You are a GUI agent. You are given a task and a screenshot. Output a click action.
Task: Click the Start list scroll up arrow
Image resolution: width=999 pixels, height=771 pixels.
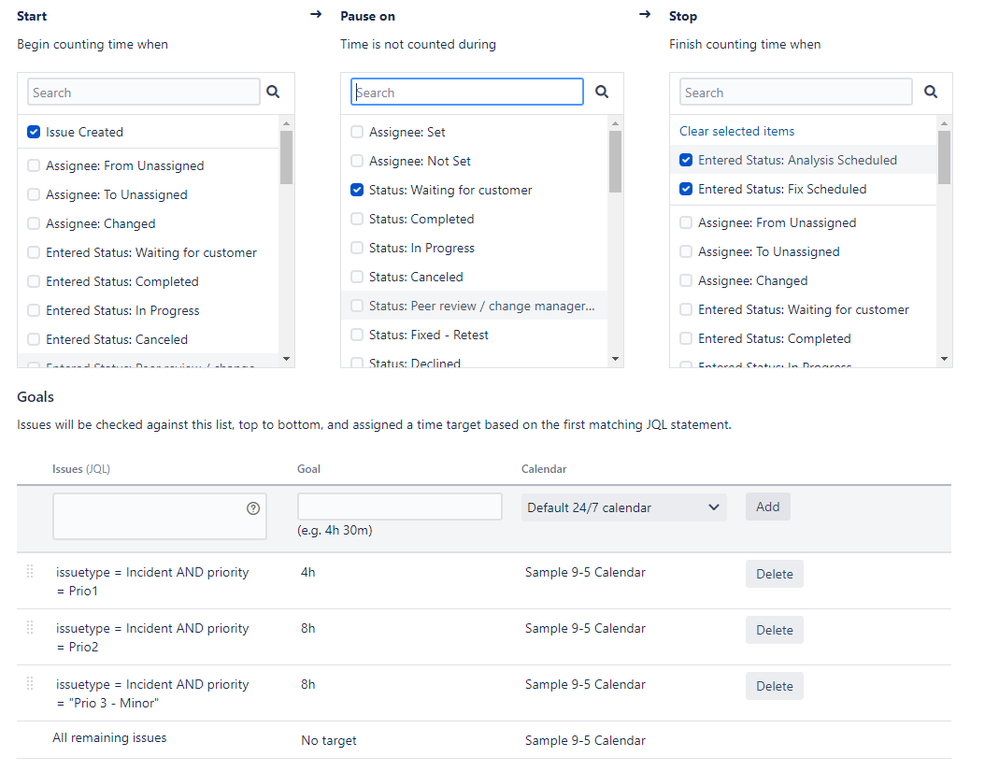[x=286, y=123]
